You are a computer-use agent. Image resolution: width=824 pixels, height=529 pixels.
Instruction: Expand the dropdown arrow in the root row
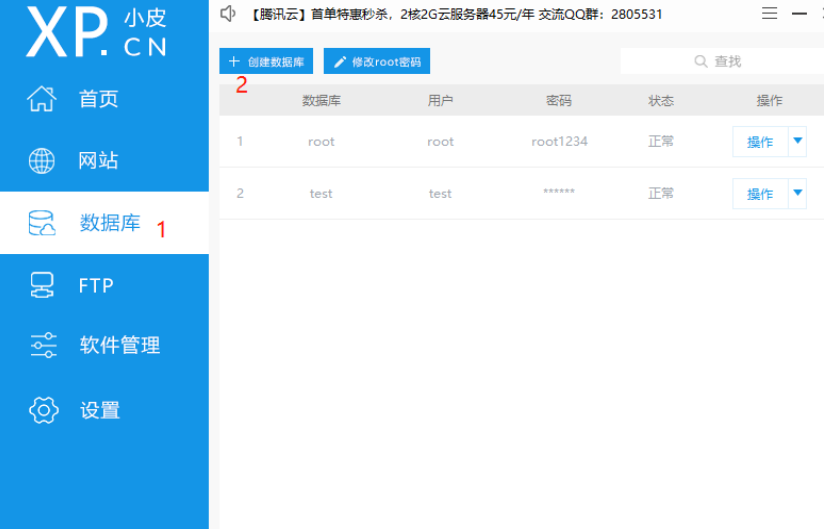(798, 141)
